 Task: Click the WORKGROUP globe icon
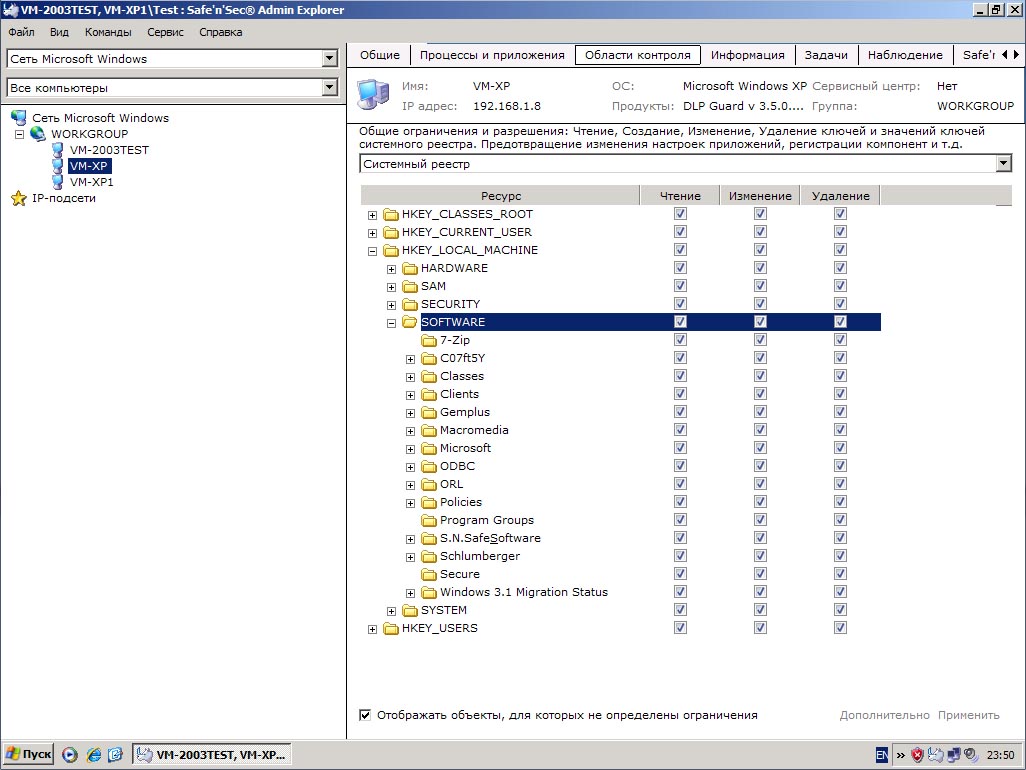[38, 133]
